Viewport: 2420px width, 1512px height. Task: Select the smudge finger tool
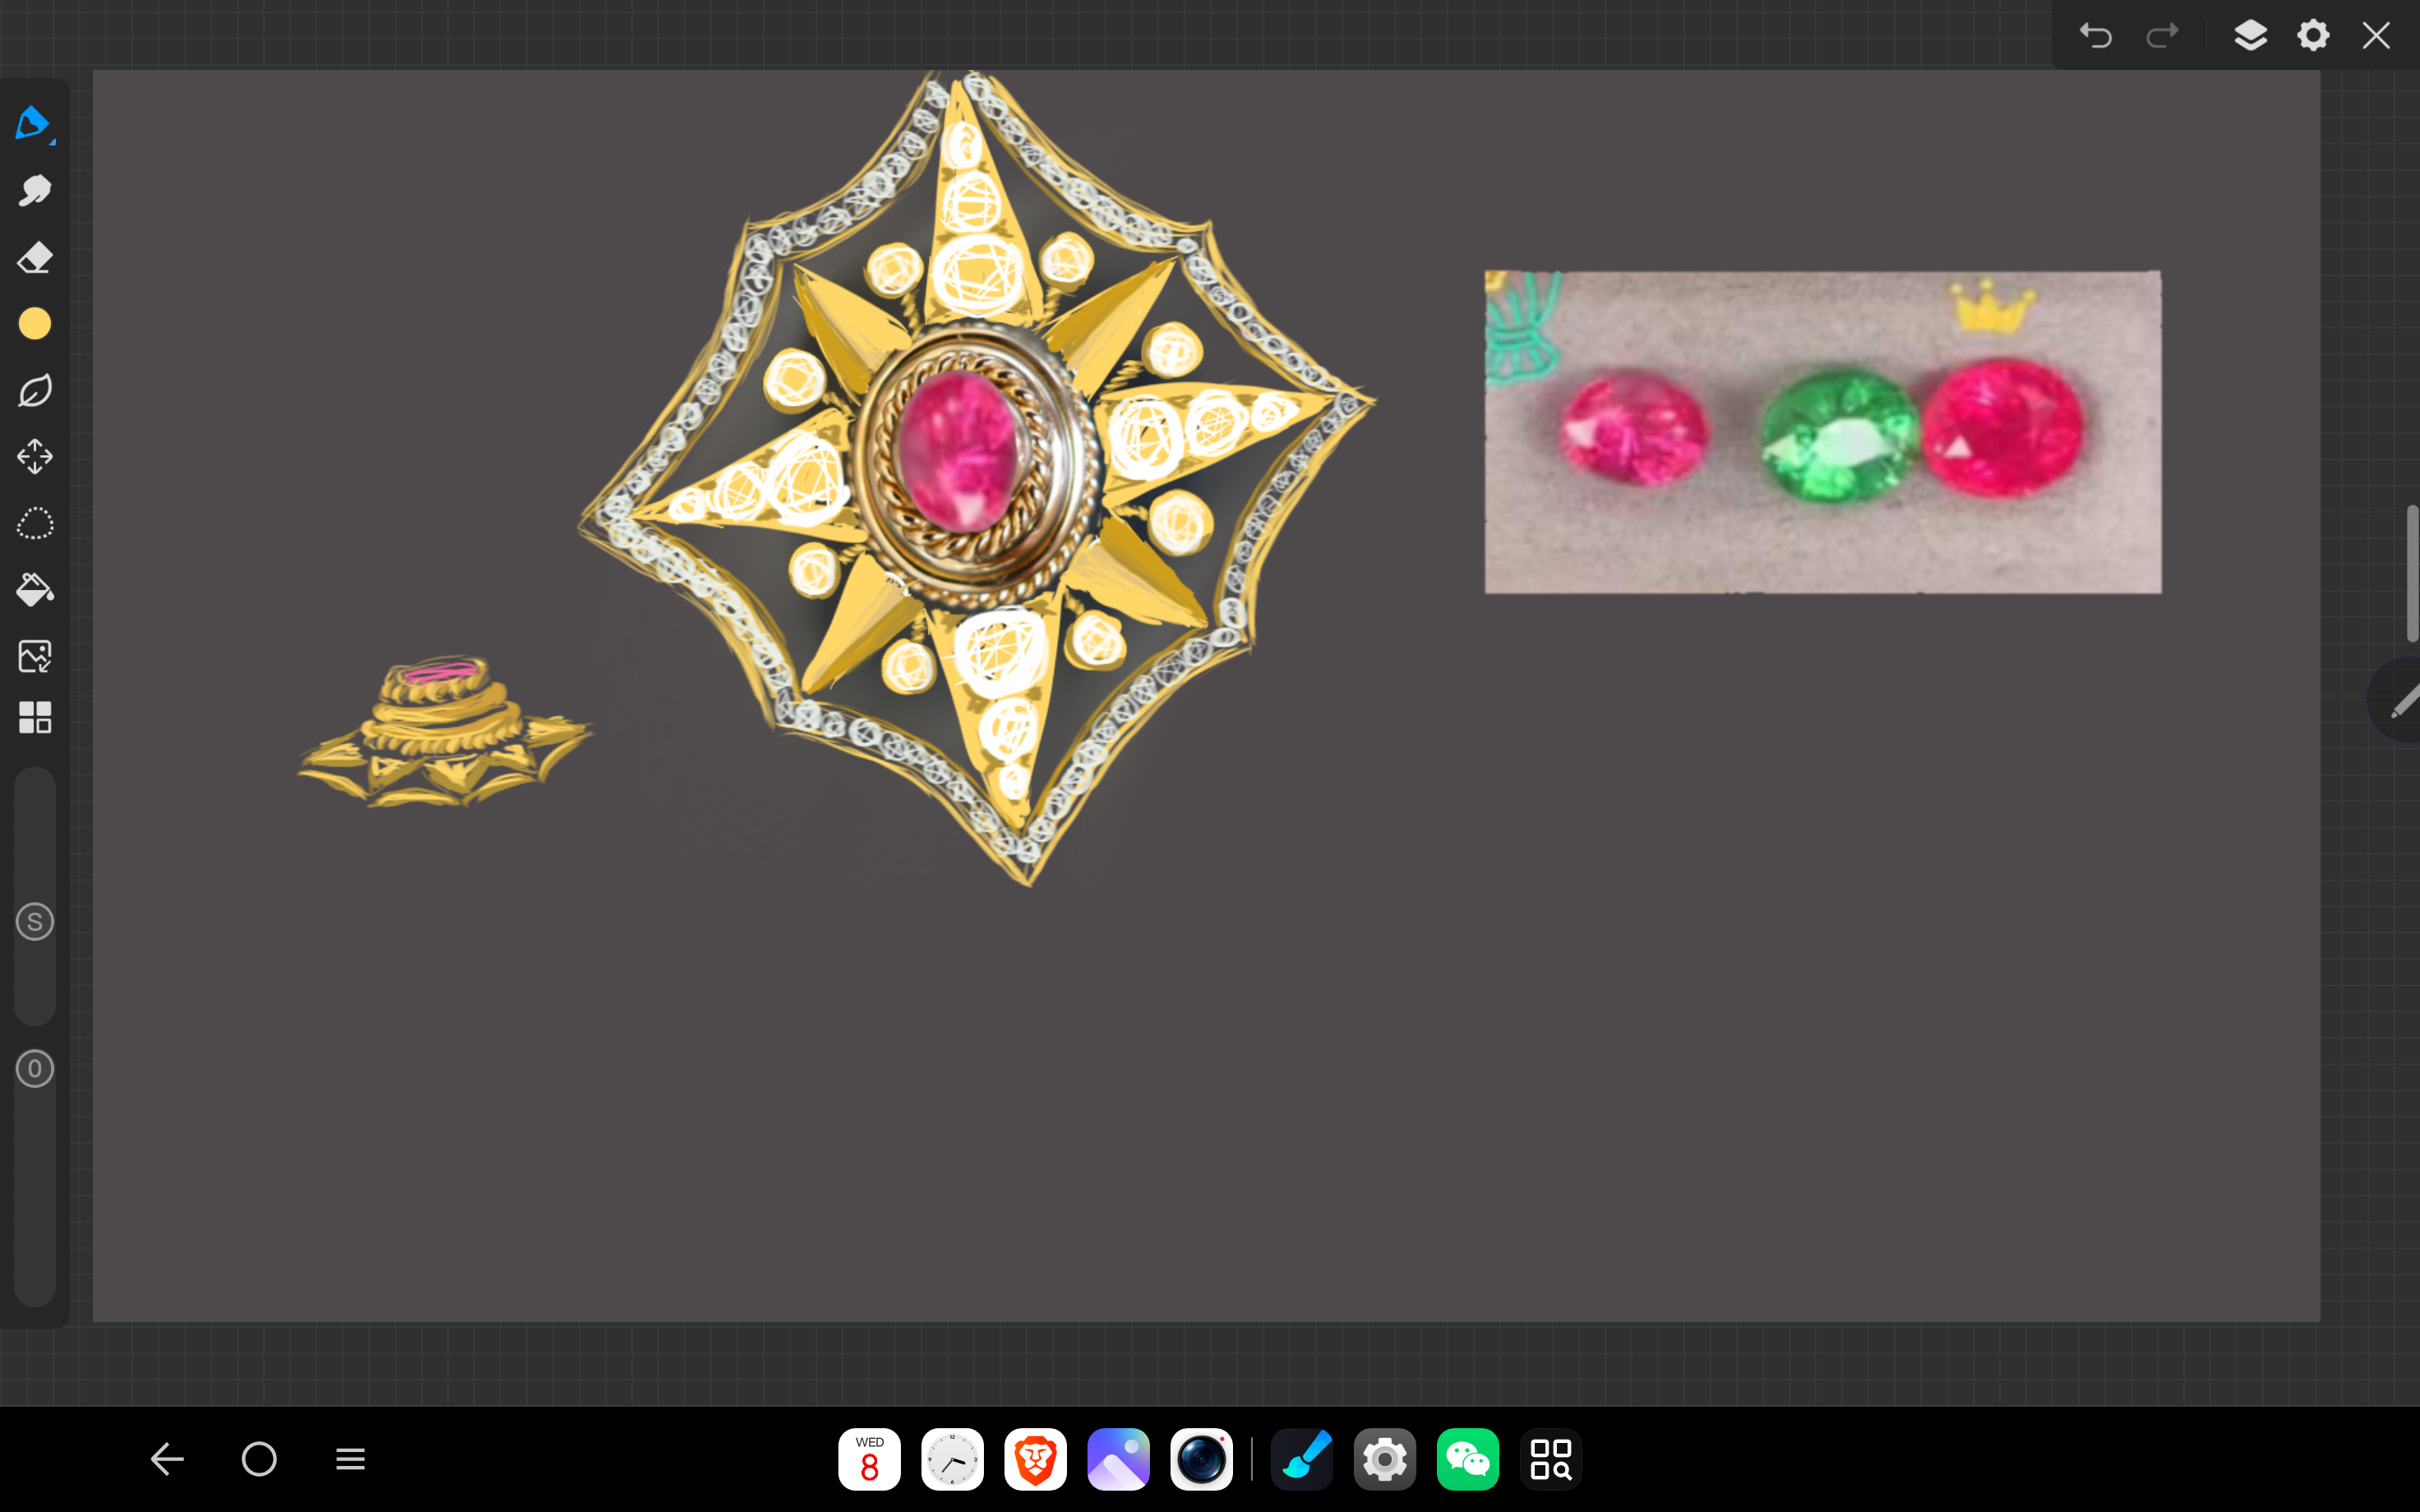tap(34, 190)
